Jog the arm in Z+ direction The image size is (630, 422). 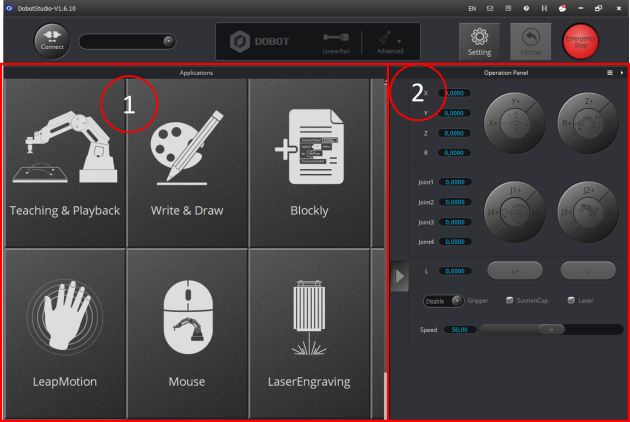(x=589, y=102)
